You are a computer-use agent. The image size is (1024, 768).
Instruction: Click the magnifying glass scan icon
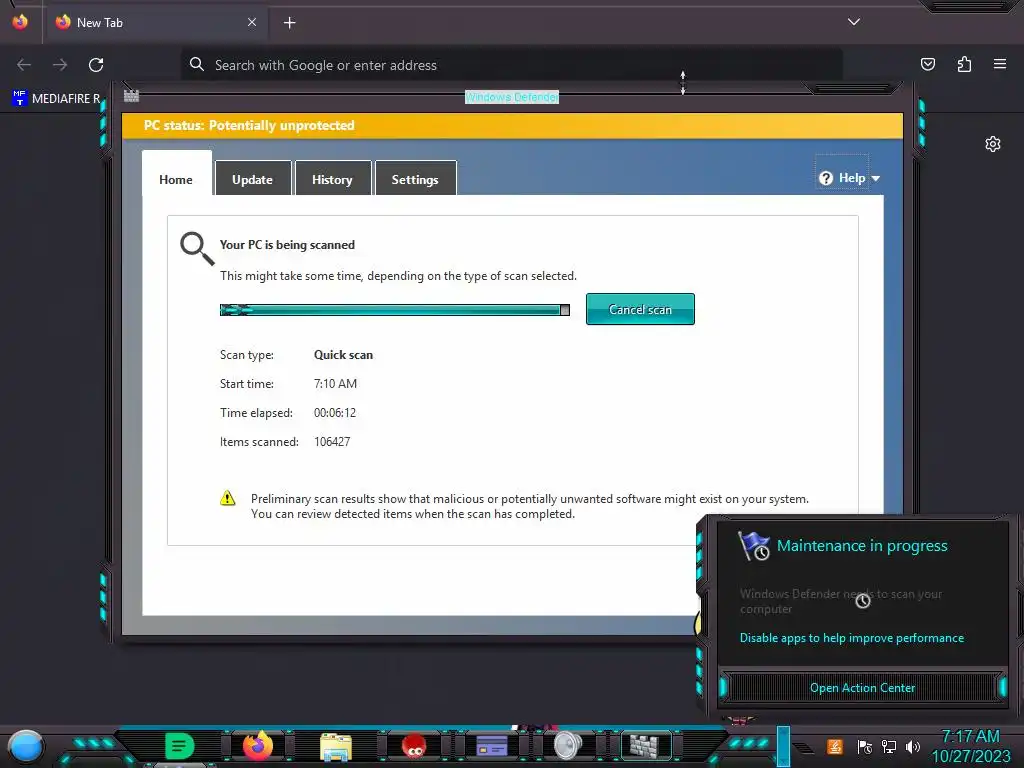pyautogui.click(x=197, y=248)
